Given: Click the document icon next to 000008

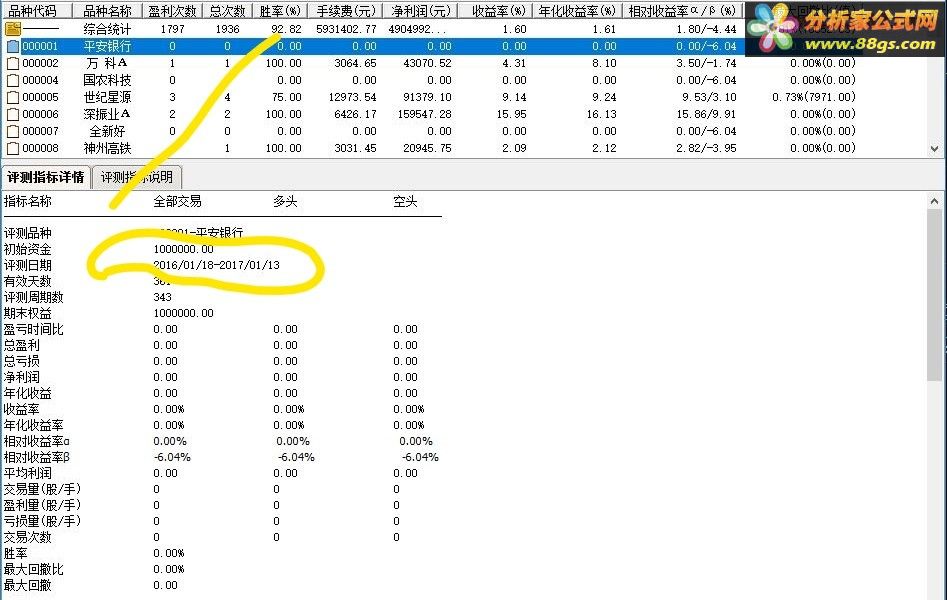Looking at the screenshot, I should pyautogui.click(x=13, y=148).
